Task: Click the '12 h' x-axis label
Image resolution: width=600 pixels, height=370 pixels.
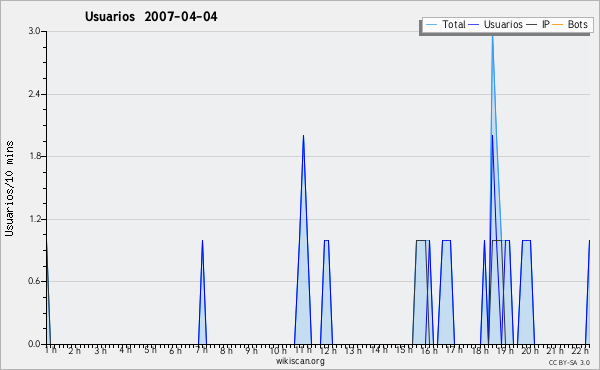Action: 328,350
